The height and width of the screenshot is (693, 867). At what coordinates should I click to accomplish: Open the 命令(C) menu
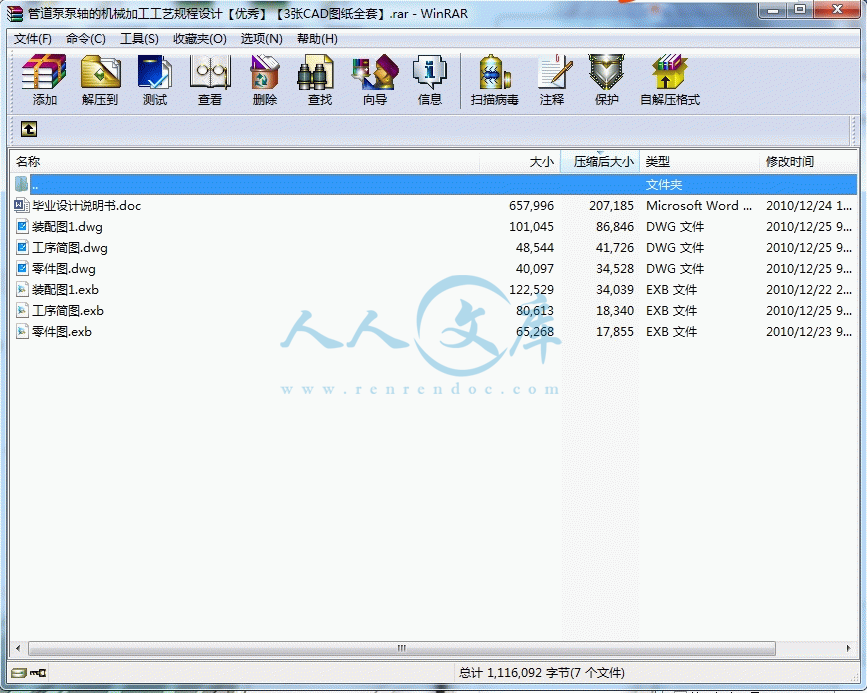click(85, 39)
